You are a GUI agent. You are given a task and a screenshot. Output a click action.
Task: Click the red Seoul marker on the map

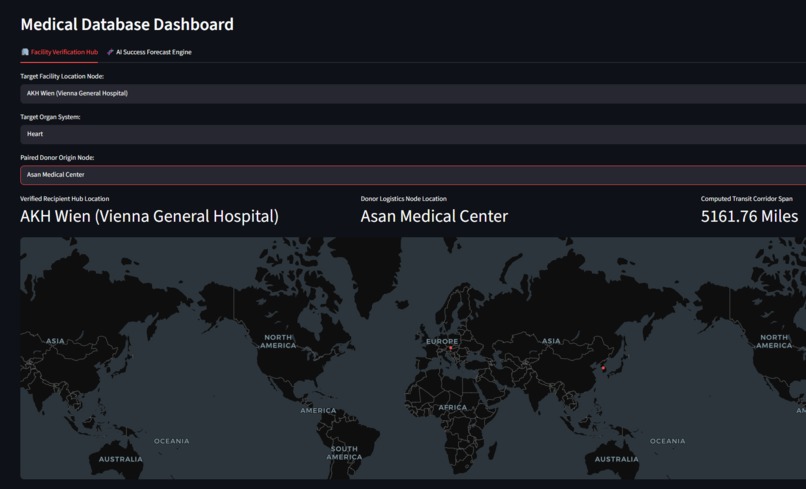point(603,368)
